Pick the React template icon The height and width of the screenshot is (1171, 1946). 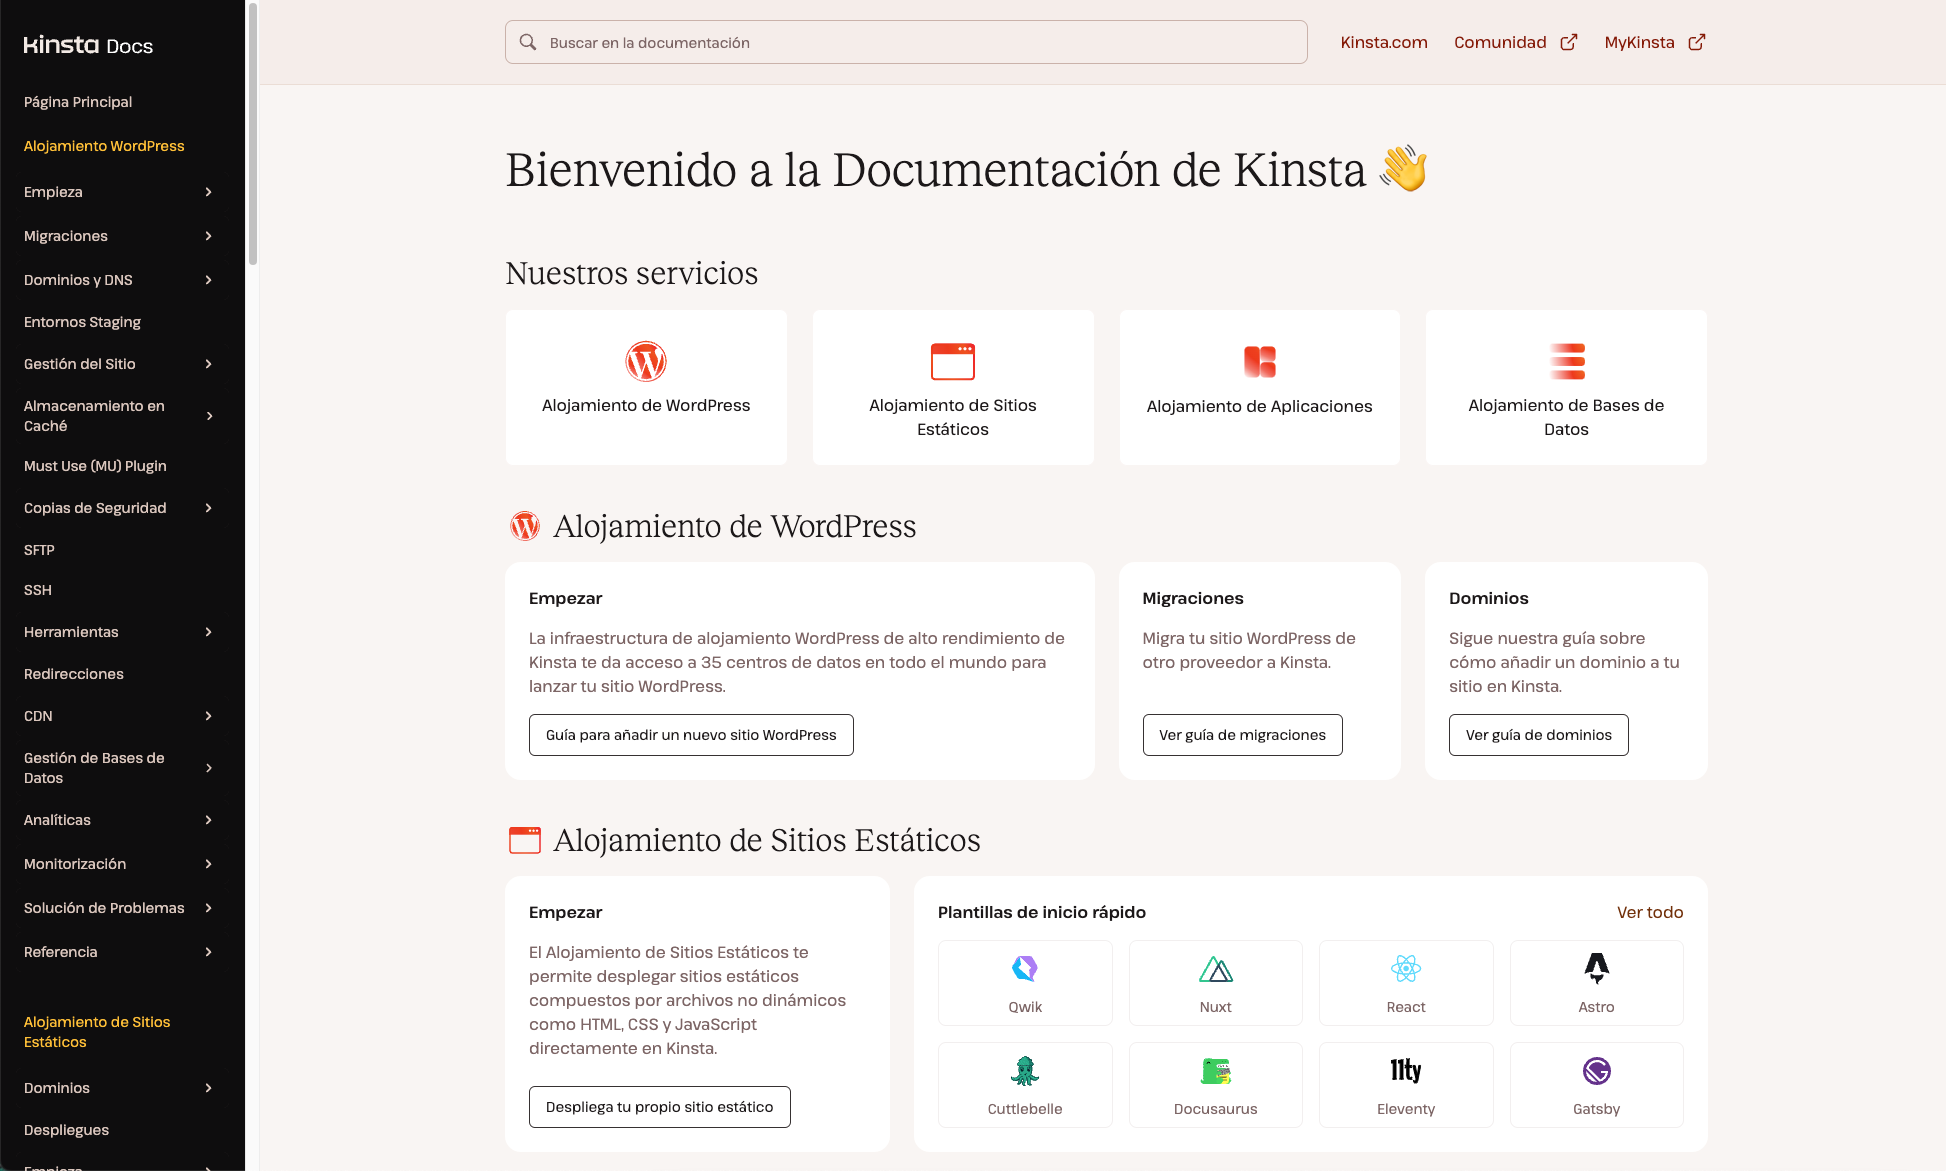tap(1405, 968)
